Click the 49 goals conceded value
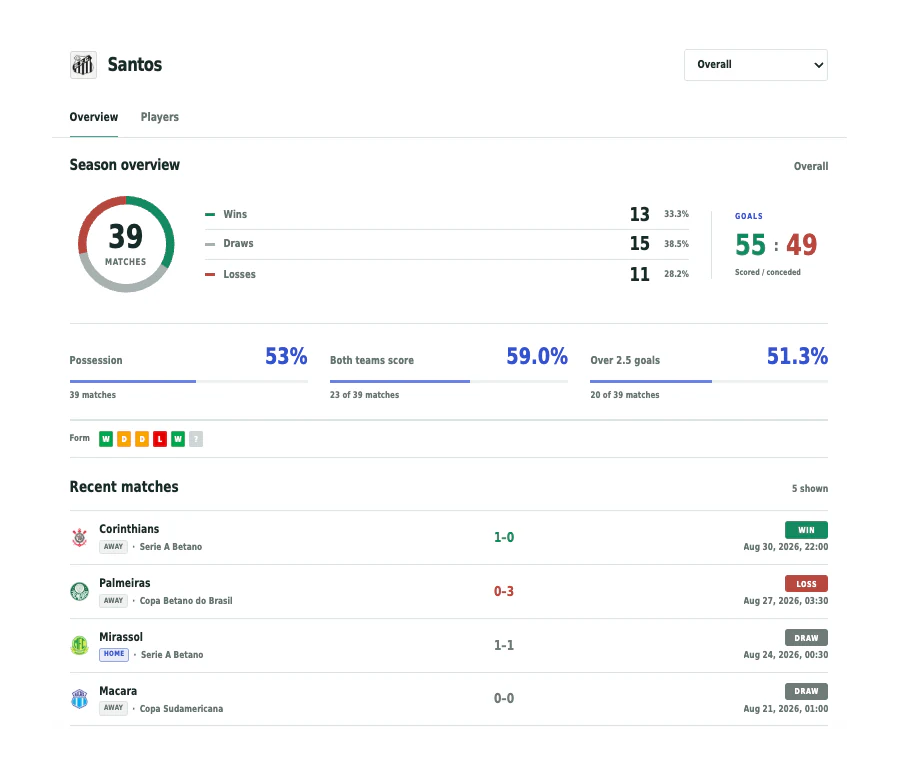Screen dimensions: 900x760 [801, 245]
